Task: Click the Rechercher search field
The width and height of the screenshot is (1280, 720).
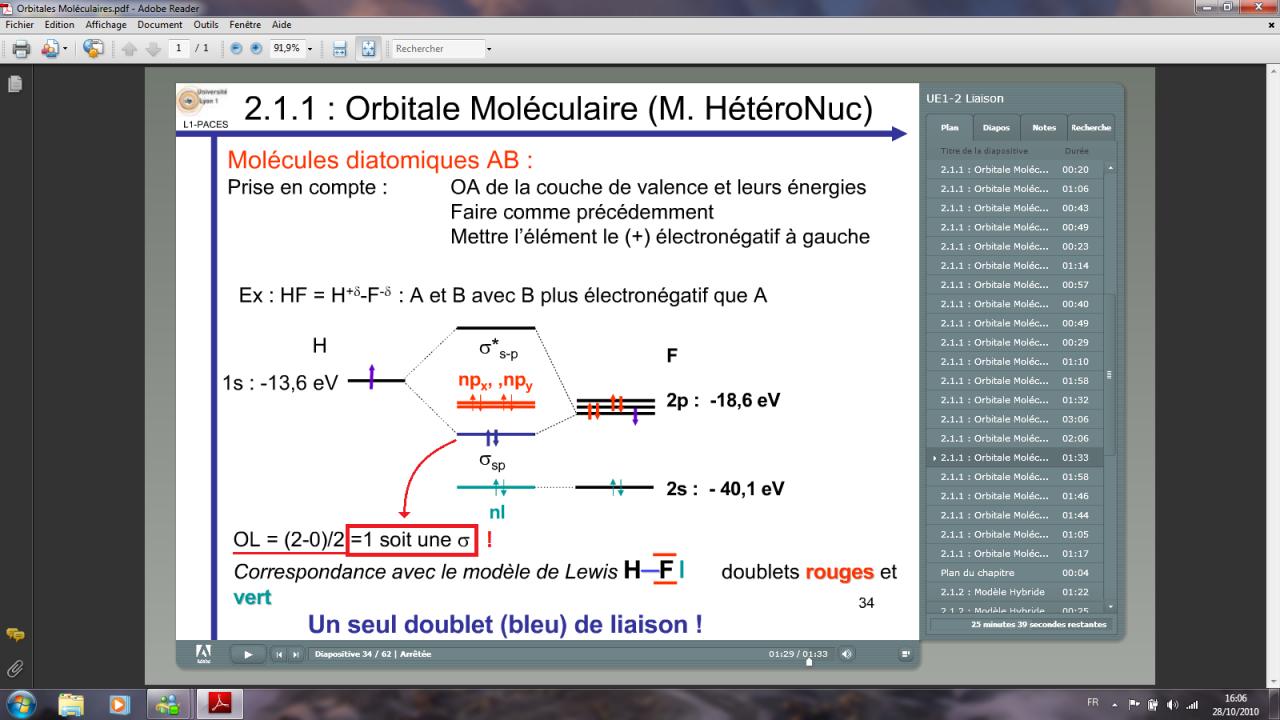Action: click(438, 48)
